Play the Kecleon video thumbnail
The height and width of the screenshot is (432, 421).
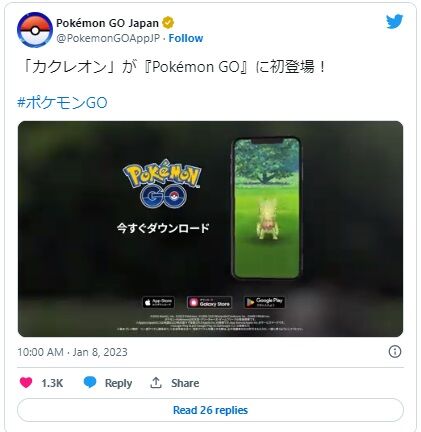point(210,229)
